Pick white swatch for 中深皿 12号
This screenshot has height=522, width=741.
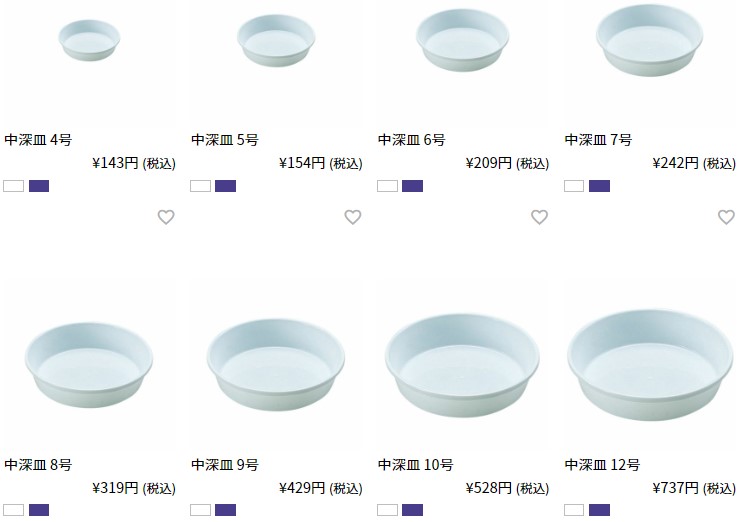coord(574,510)
